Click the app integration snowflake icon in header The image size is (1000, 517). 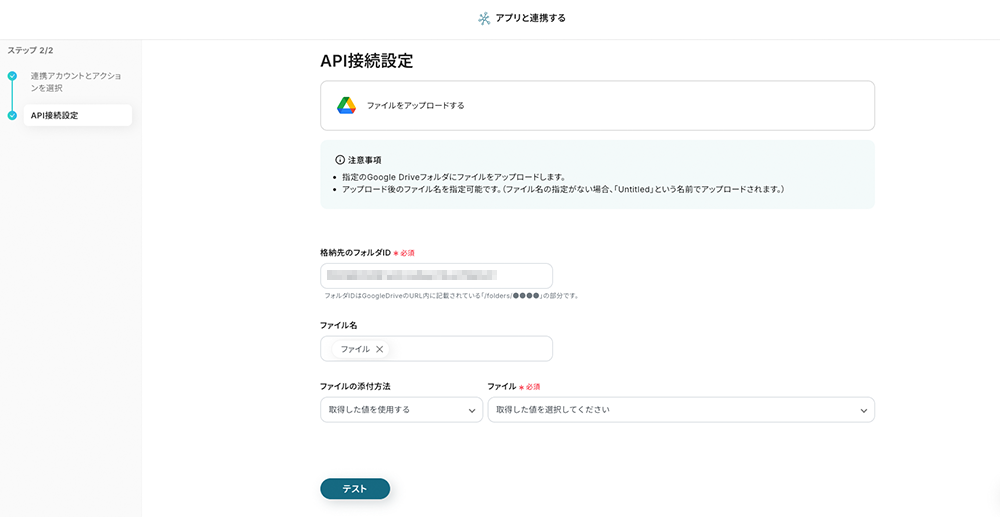[x=484, y=18]
